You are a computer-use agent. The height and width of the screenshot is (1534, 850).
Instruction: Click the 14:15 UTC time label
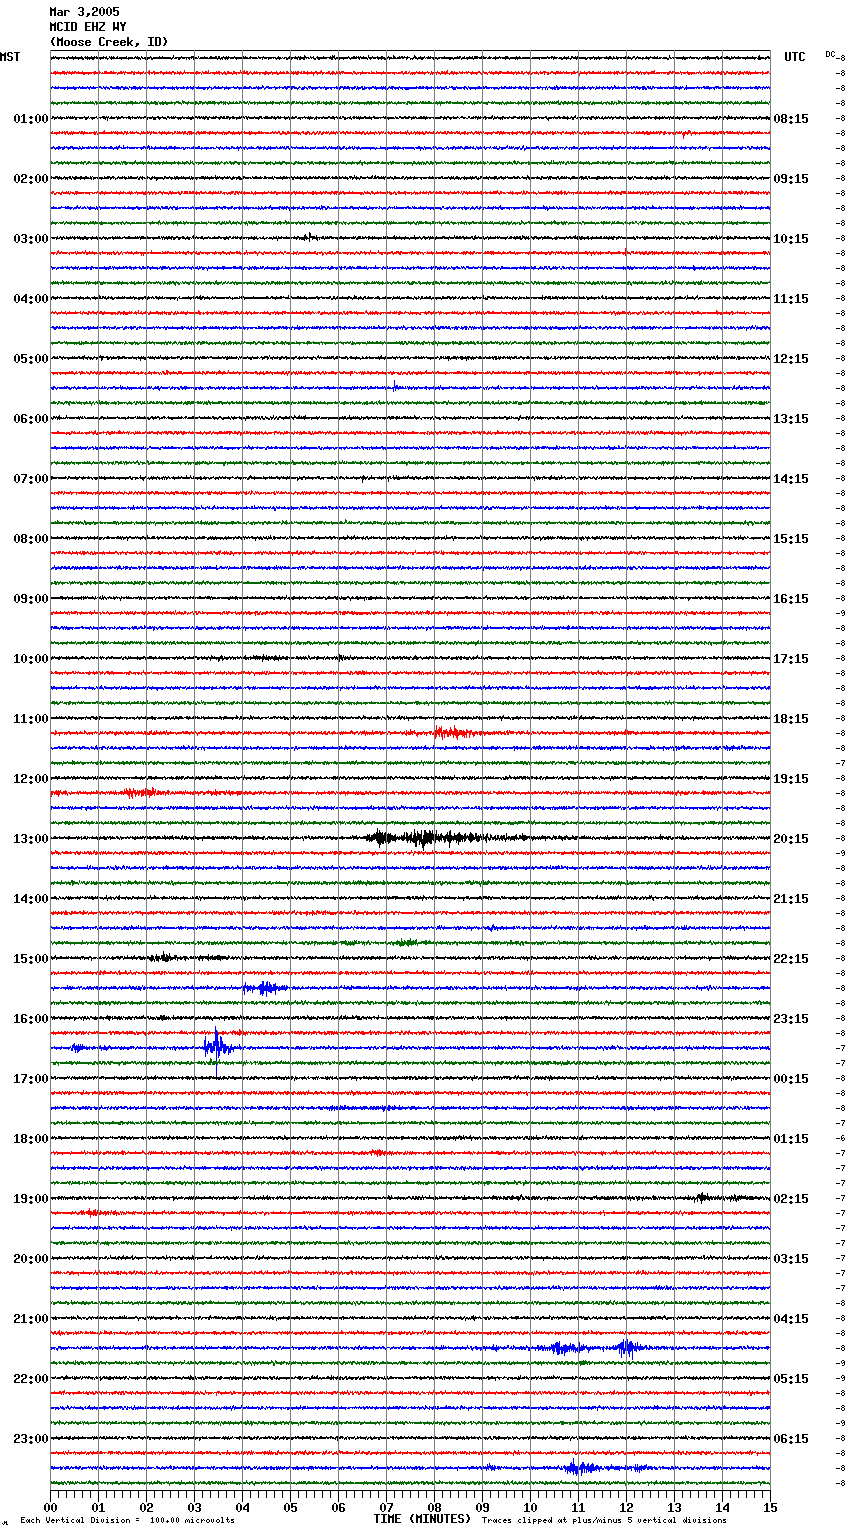click(791, 479)
